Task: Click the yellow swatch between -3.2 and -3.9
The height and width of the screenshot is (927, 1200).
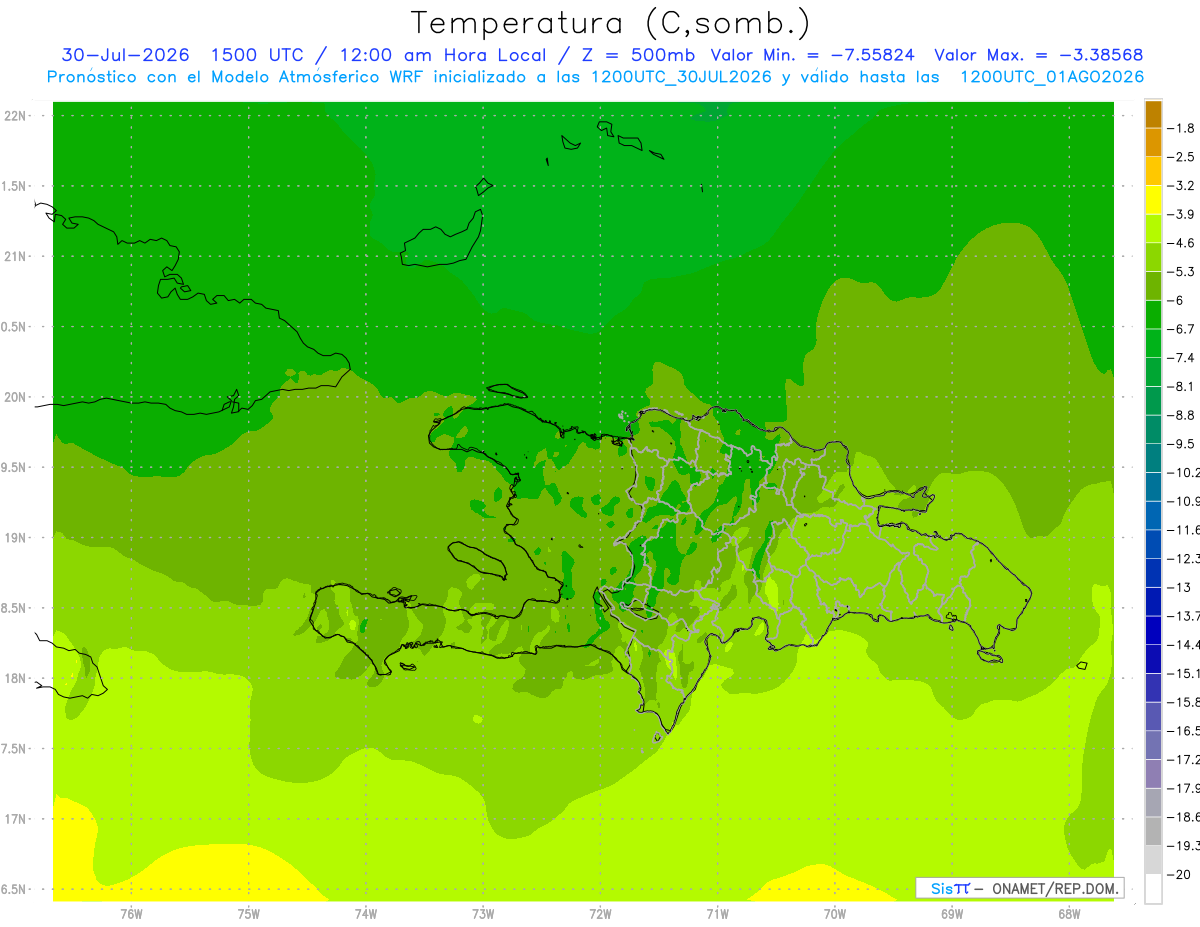Action: pyautogui.click(x=1153, y=200)
